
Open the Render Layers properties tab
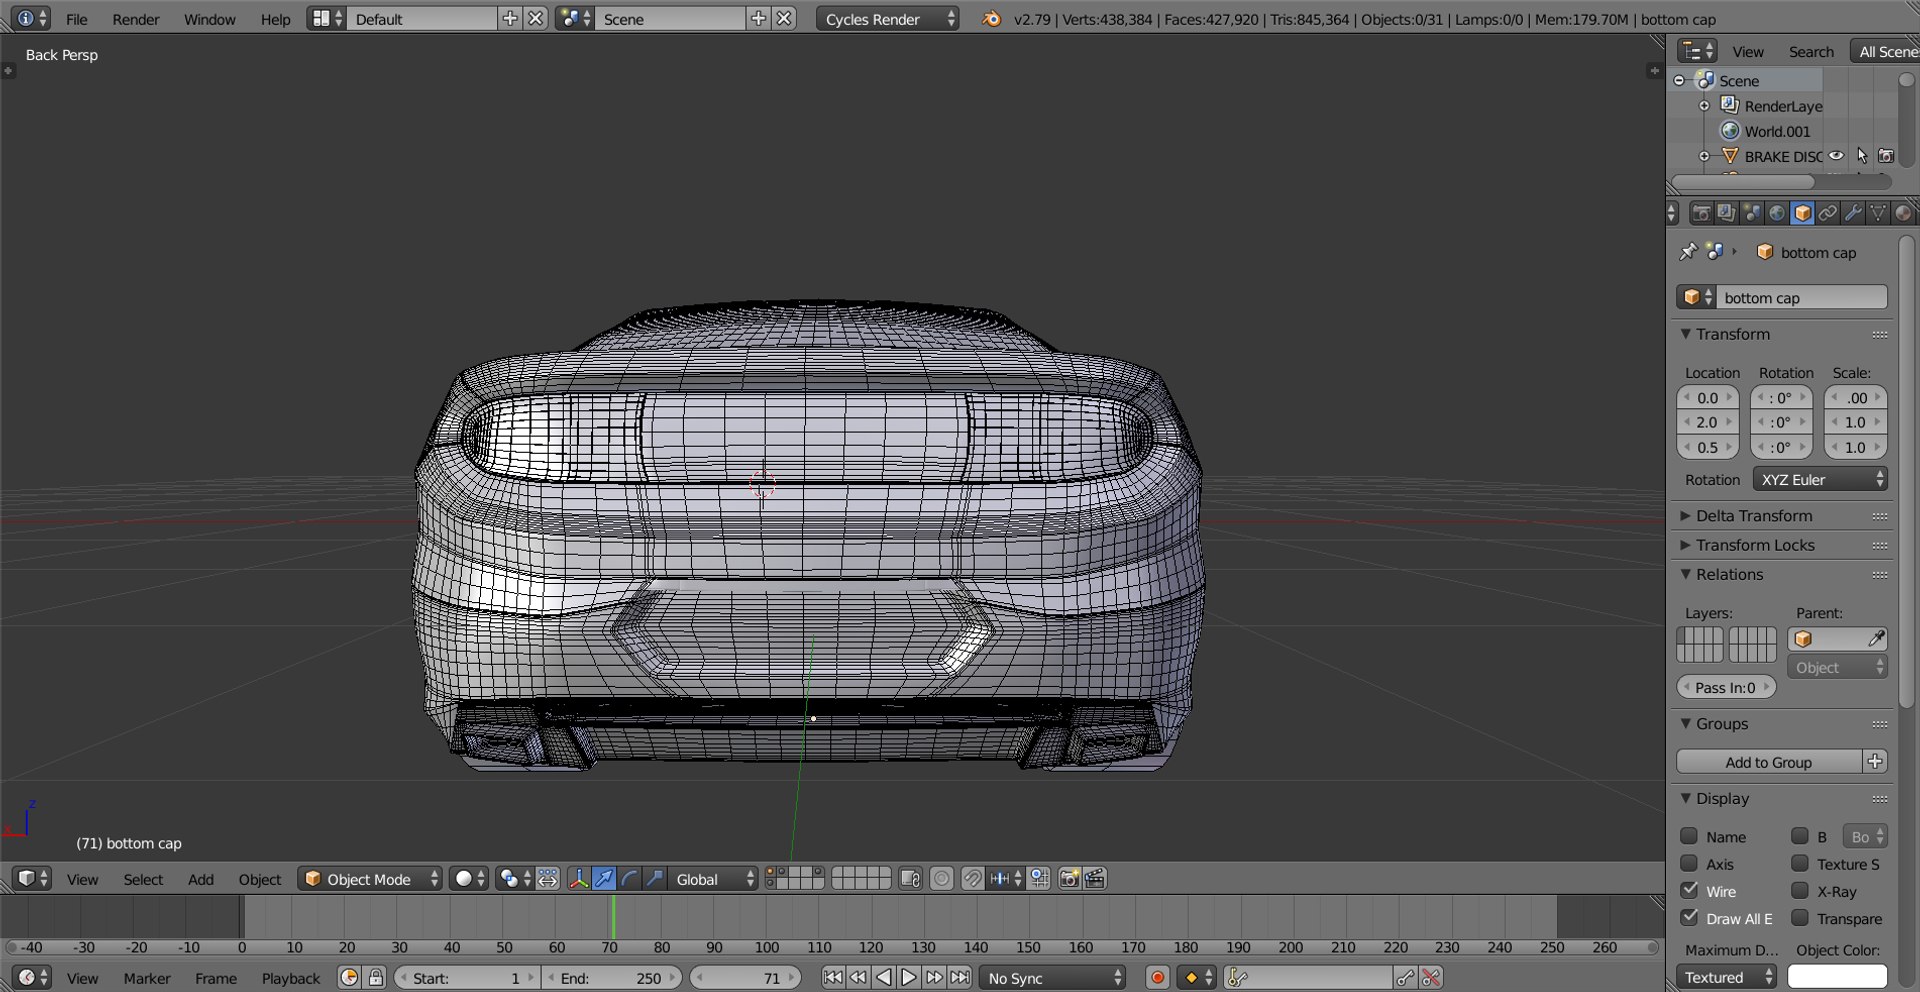coord(1726,213)
